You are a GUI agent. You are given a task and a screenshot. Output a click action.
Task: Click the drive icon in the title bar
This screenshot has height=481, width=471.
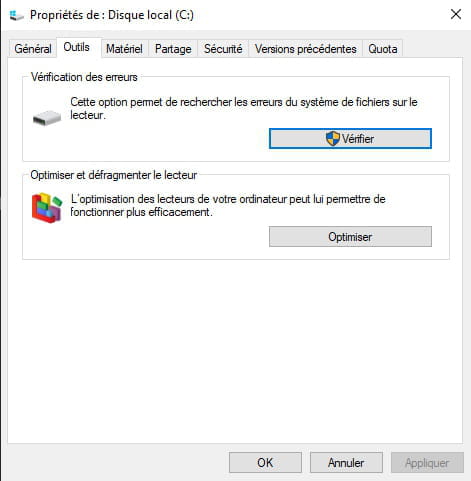(16, 15)
